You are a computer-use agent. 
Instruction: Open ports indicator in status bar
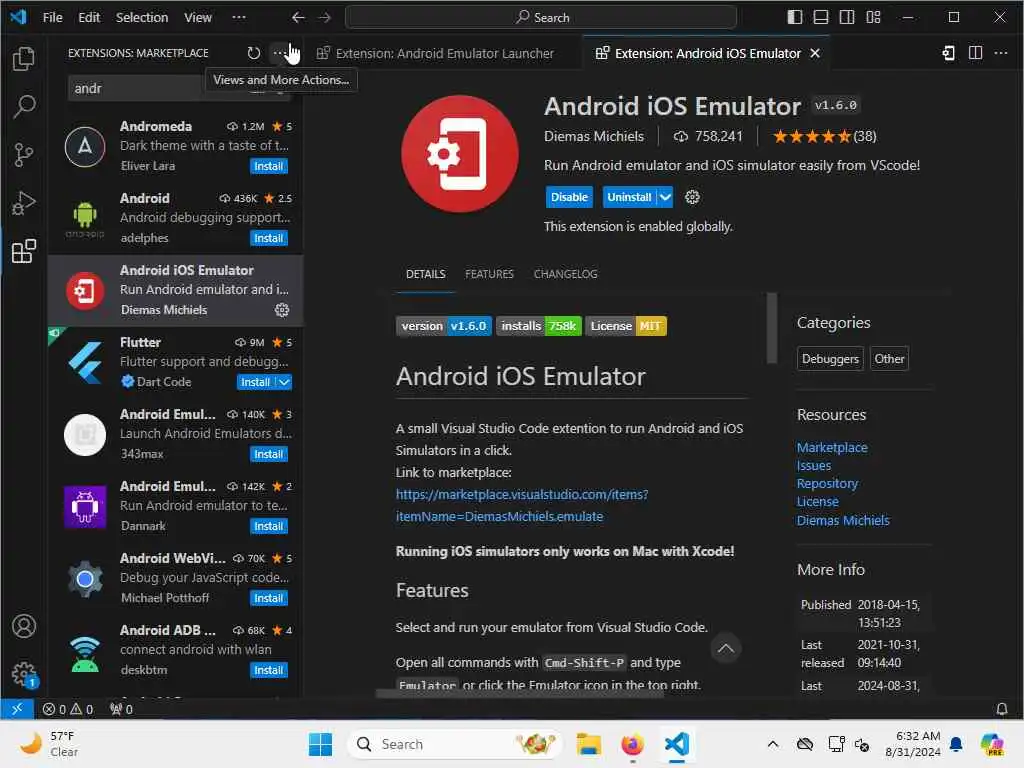click(x=121, y=709)
